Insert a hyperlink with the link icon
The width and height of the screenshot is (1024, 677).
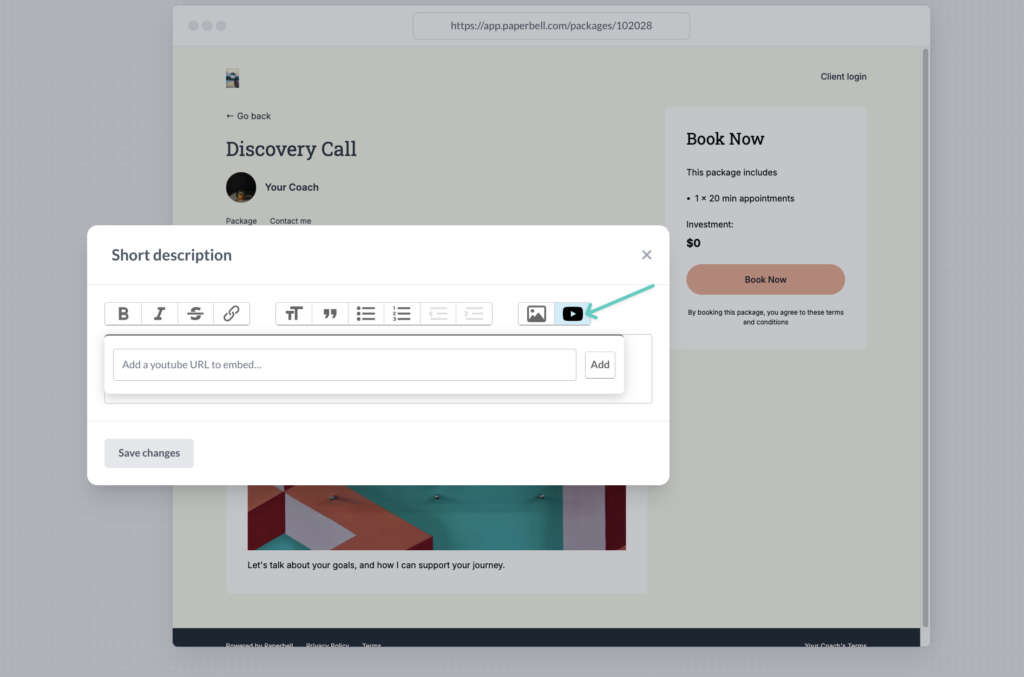pyautogui.click(x=231, y=314)
